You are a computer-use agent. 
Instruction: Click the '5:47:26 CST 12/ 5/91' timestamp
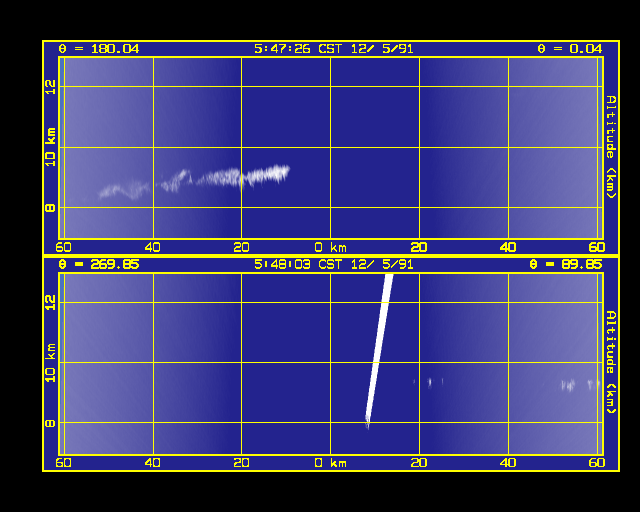(333, 49)
